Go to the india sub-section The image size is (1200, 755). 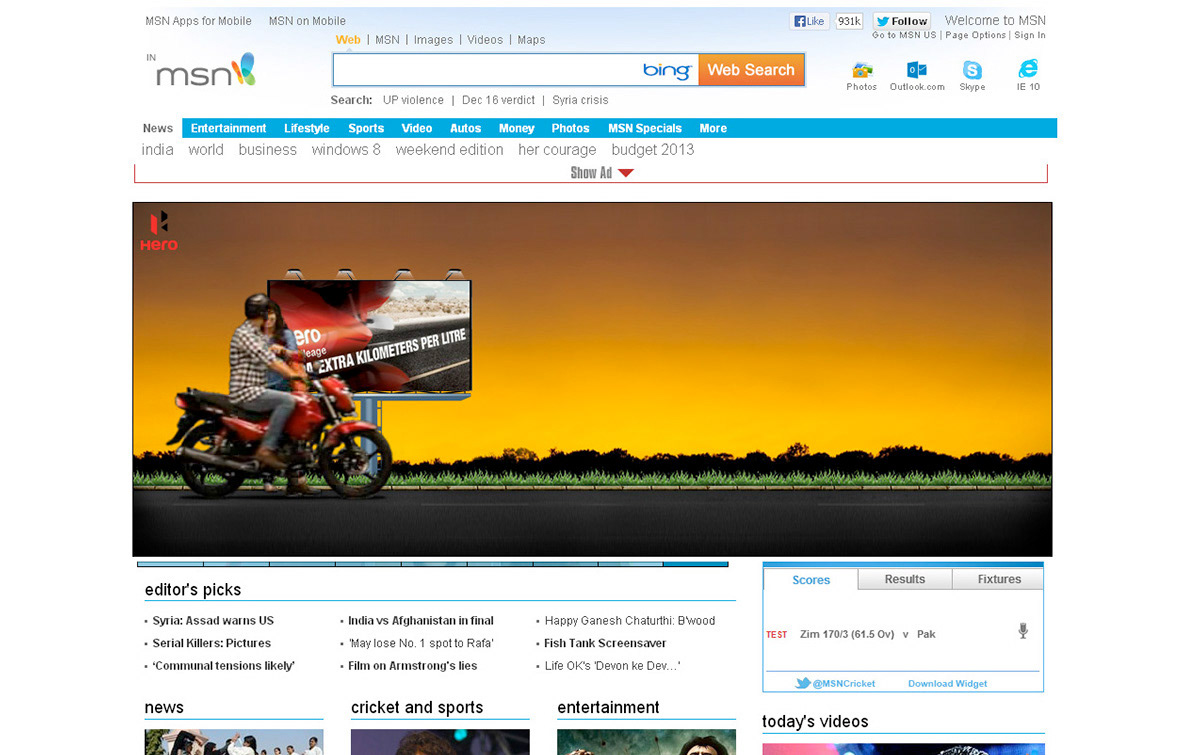[158, 149]
